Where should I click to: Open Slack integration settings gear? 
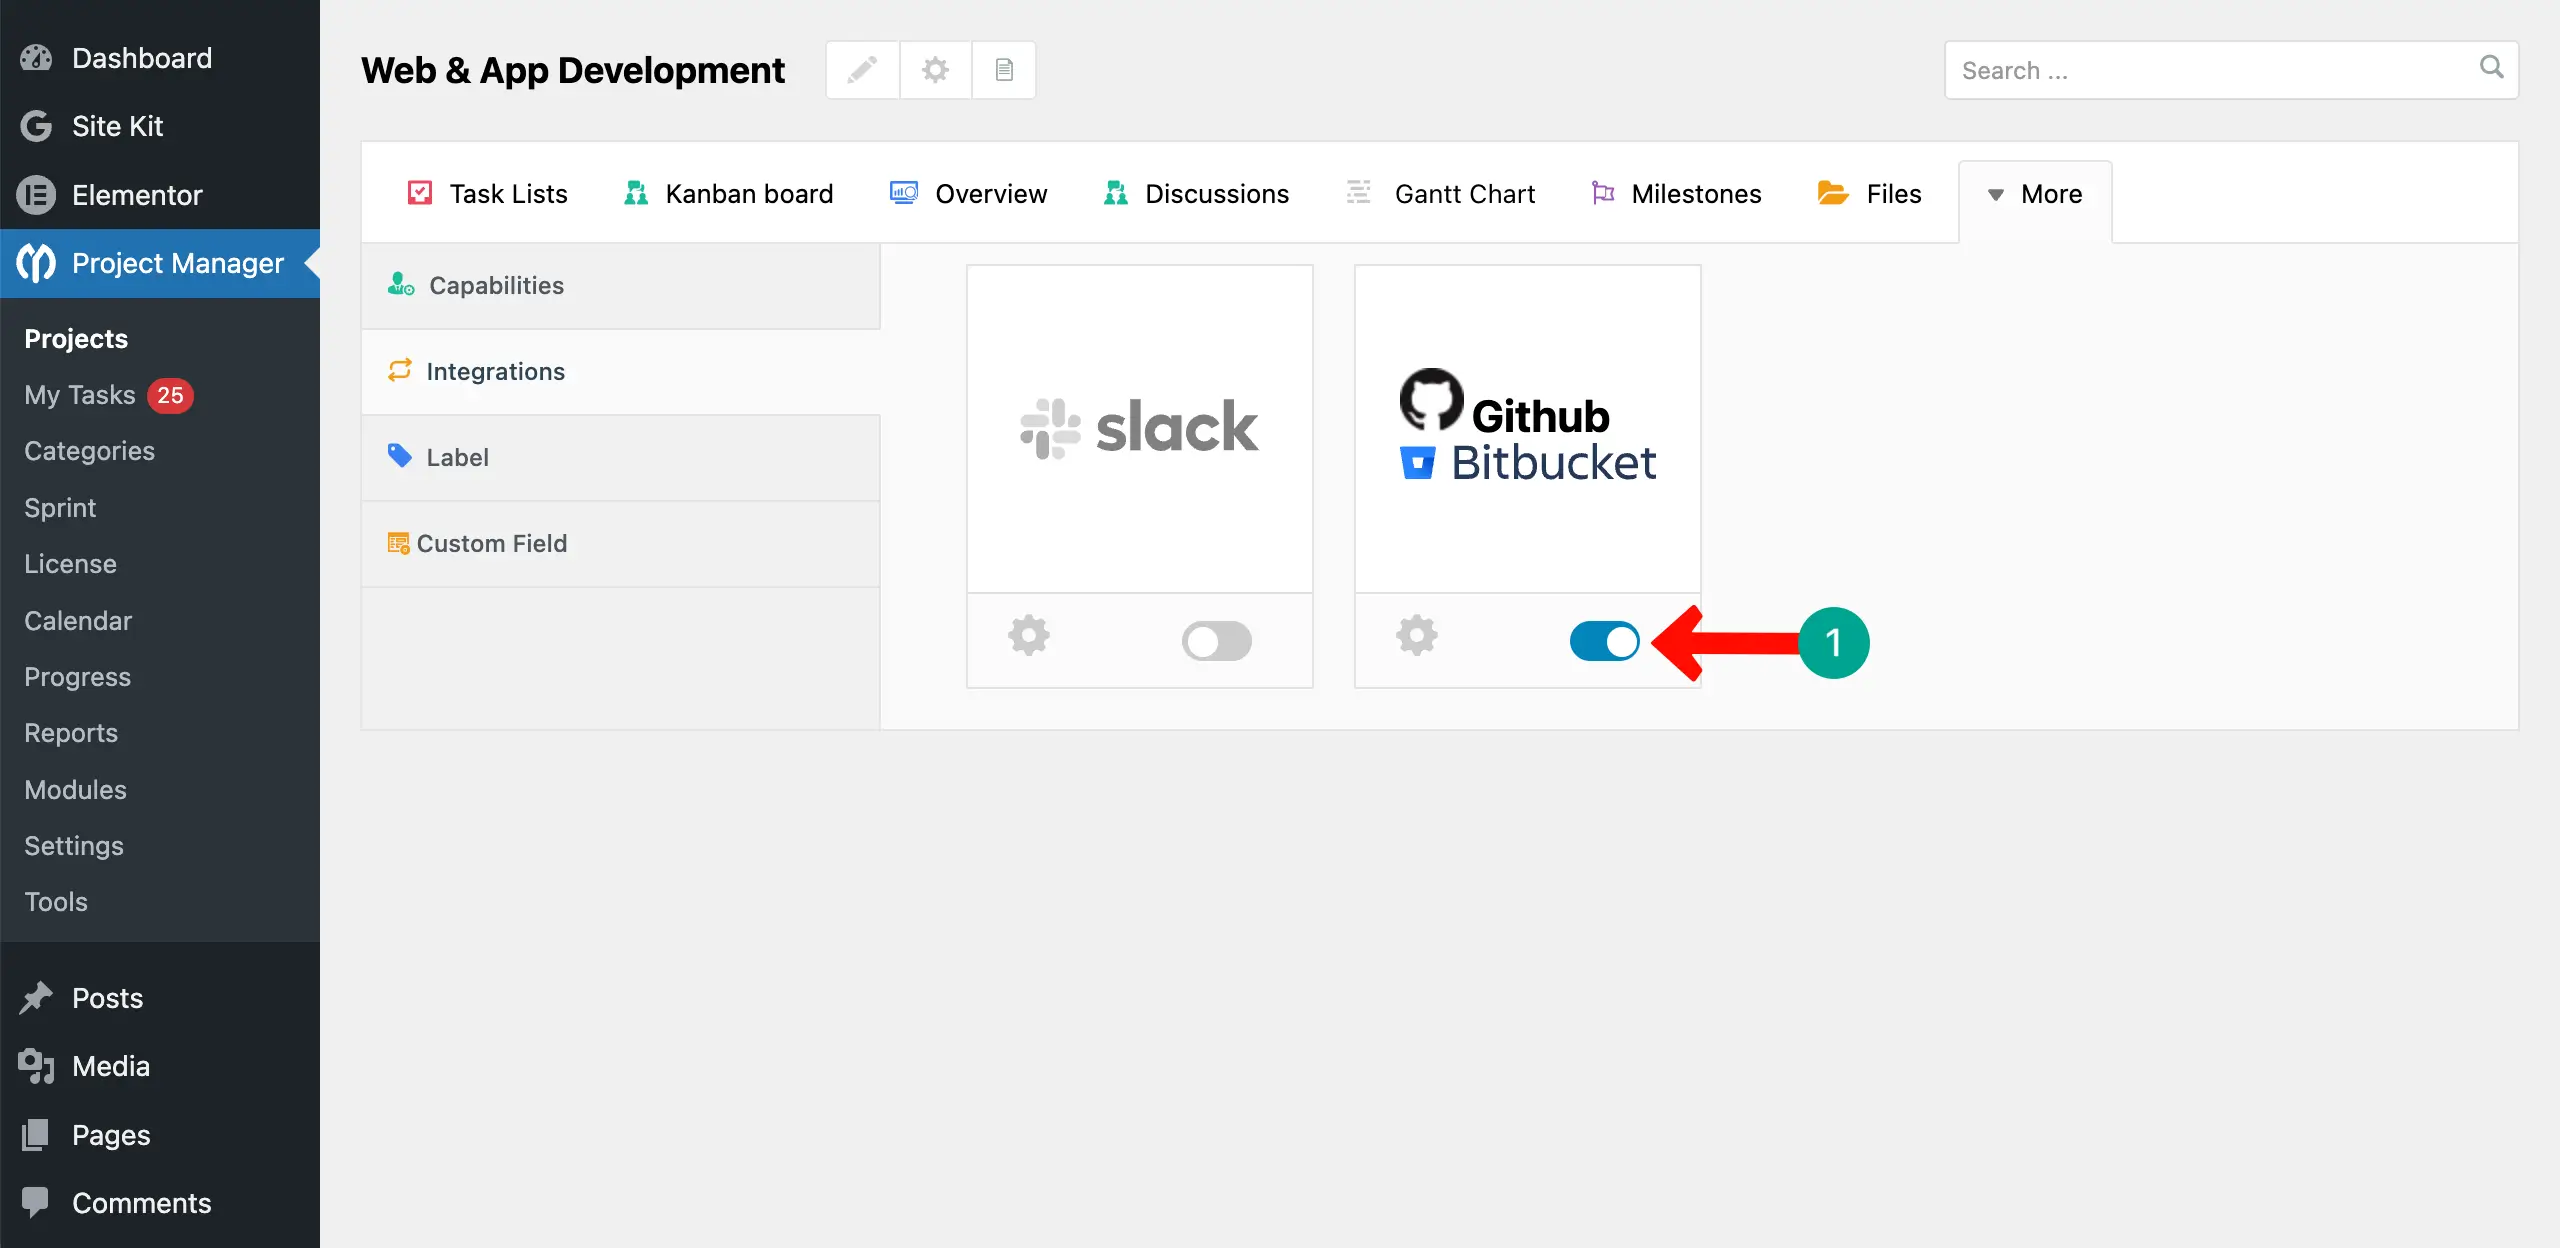[x=1029, y=634]
